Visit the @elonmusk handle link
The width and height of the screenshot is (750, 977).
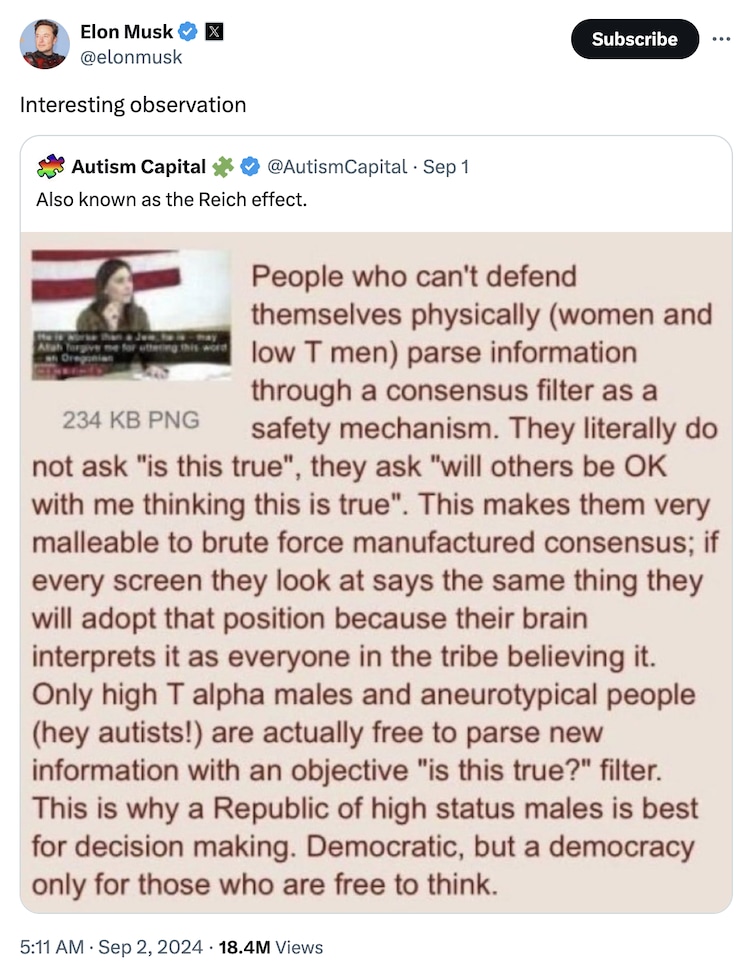[x=131, y=57]
